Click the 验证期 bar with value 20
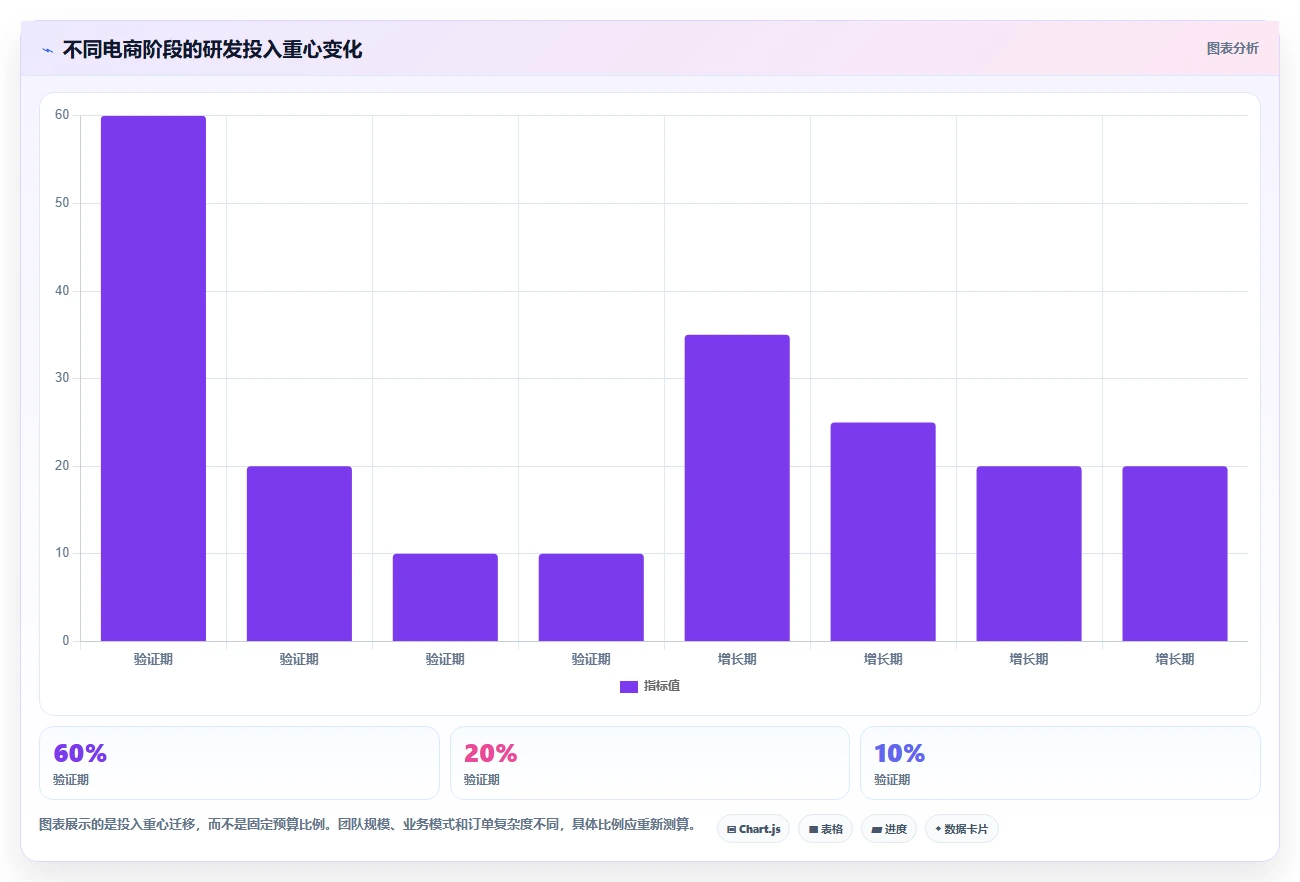 [x=299, y=554]
